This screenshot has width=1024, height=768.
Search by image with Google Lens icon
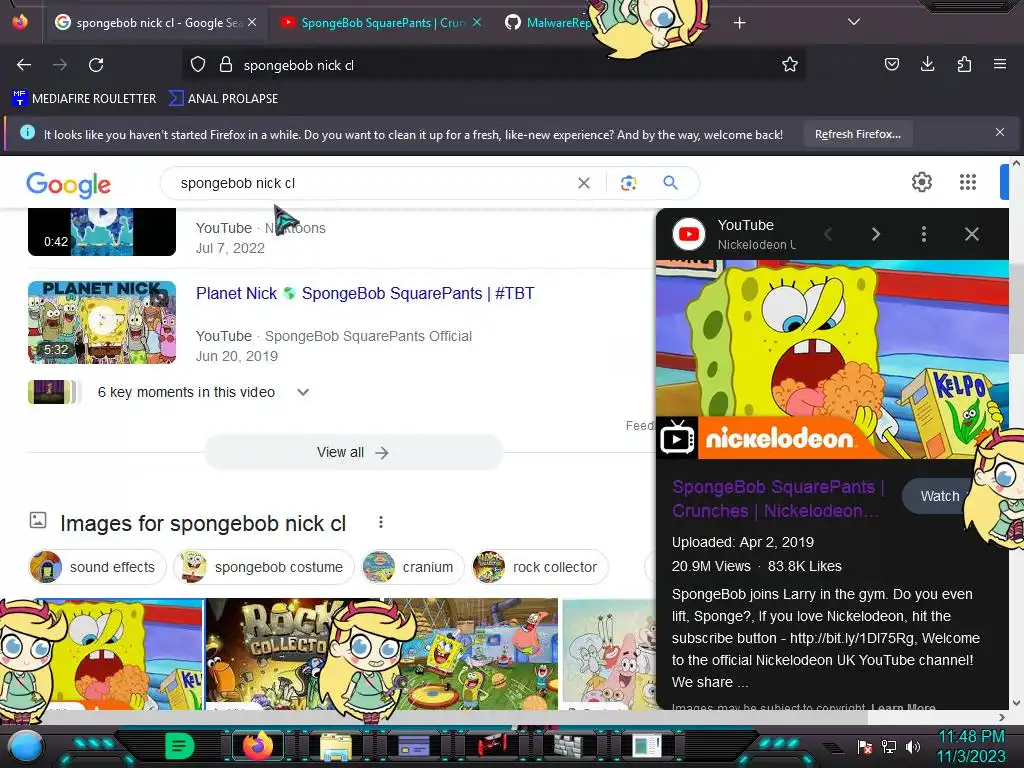coord(628,184)
